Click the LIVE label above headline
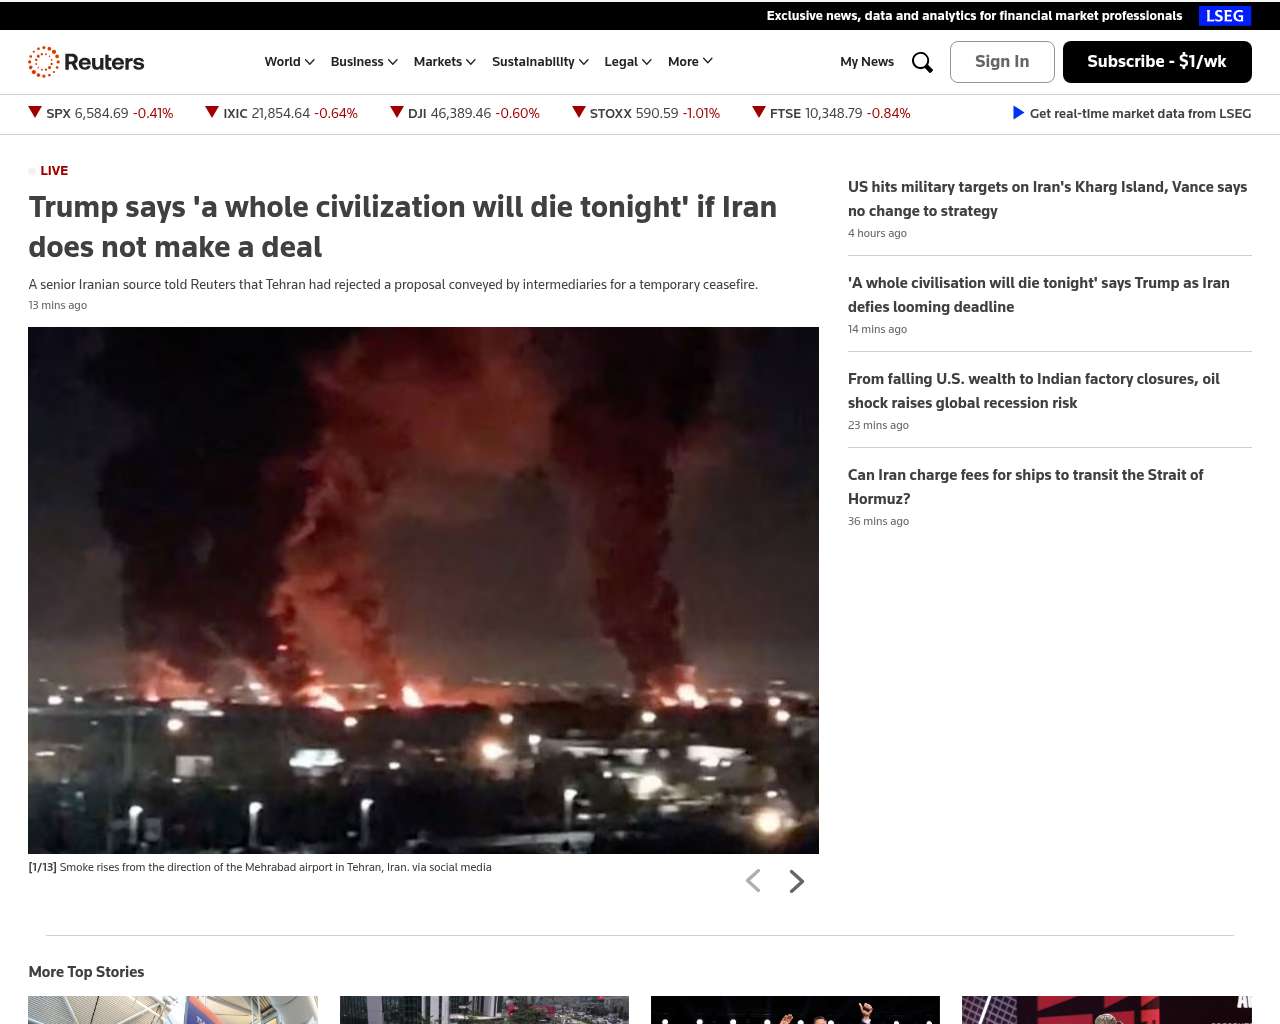The image size is (1280, 1024). tap(54, 171)
